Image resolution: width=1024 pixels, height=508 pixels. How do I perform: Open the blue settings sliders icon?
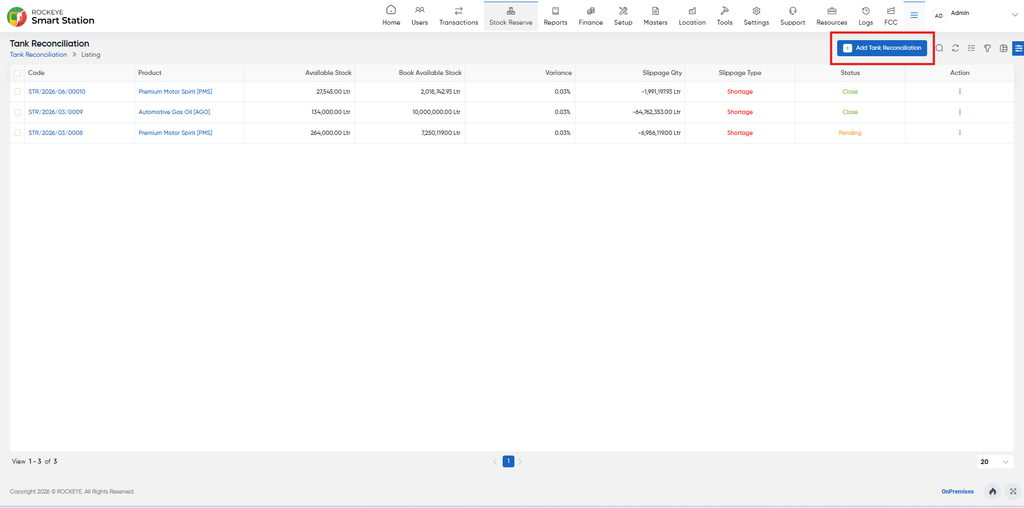click(1018, 48)
